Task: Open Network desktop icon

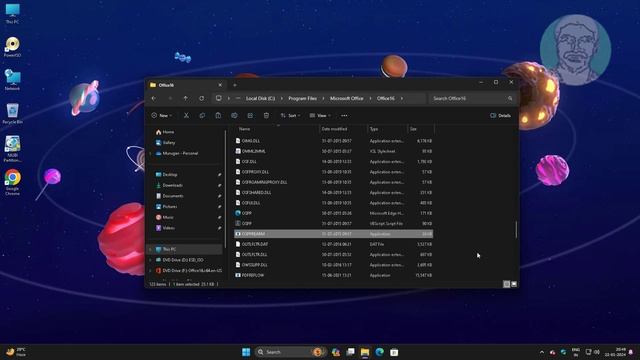Action: pos(12,80)
